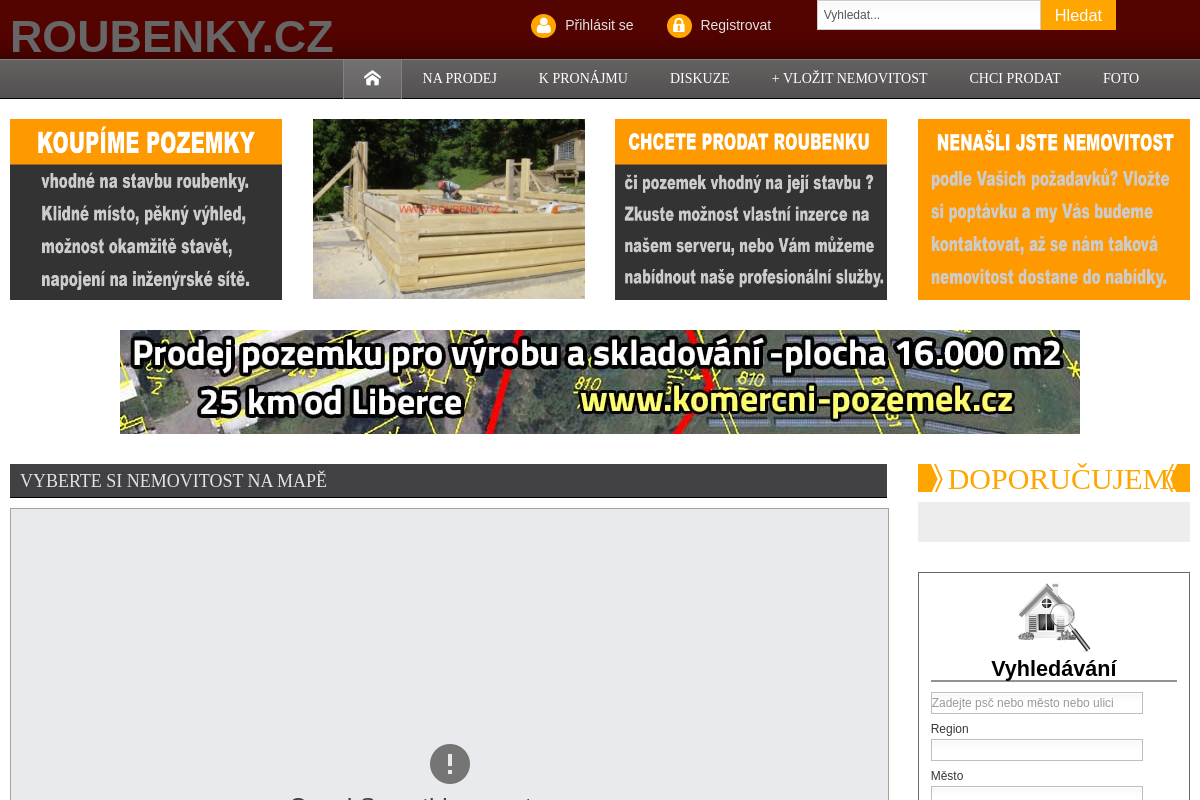The image size is (1200, 800).
Task: Click the KOUPÍME POZEMKY banner
Action: pos(146,209)
